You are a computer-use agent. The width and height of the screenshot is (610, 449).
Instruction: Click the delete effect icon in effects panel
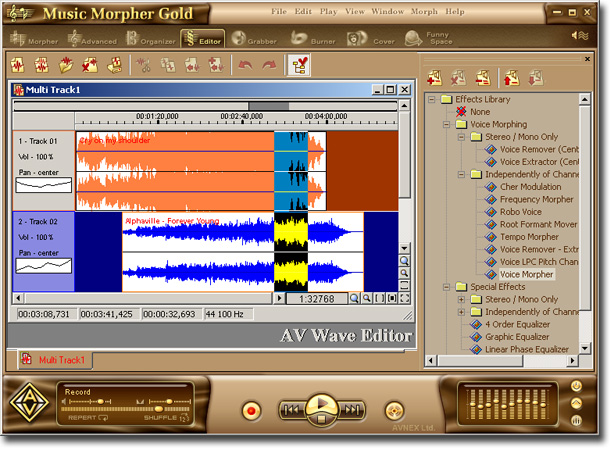click(458, 78)
